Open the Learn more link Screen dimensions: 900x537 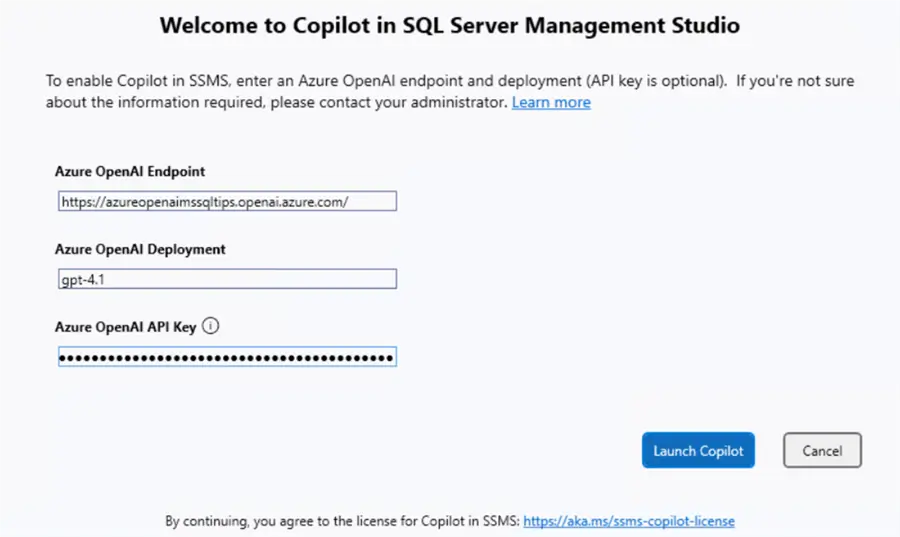[x=551, y=102]
